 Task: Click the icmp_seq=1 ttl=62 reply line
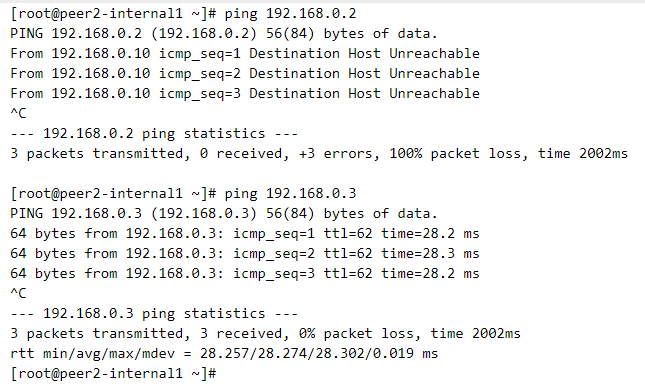coord(245,234)
